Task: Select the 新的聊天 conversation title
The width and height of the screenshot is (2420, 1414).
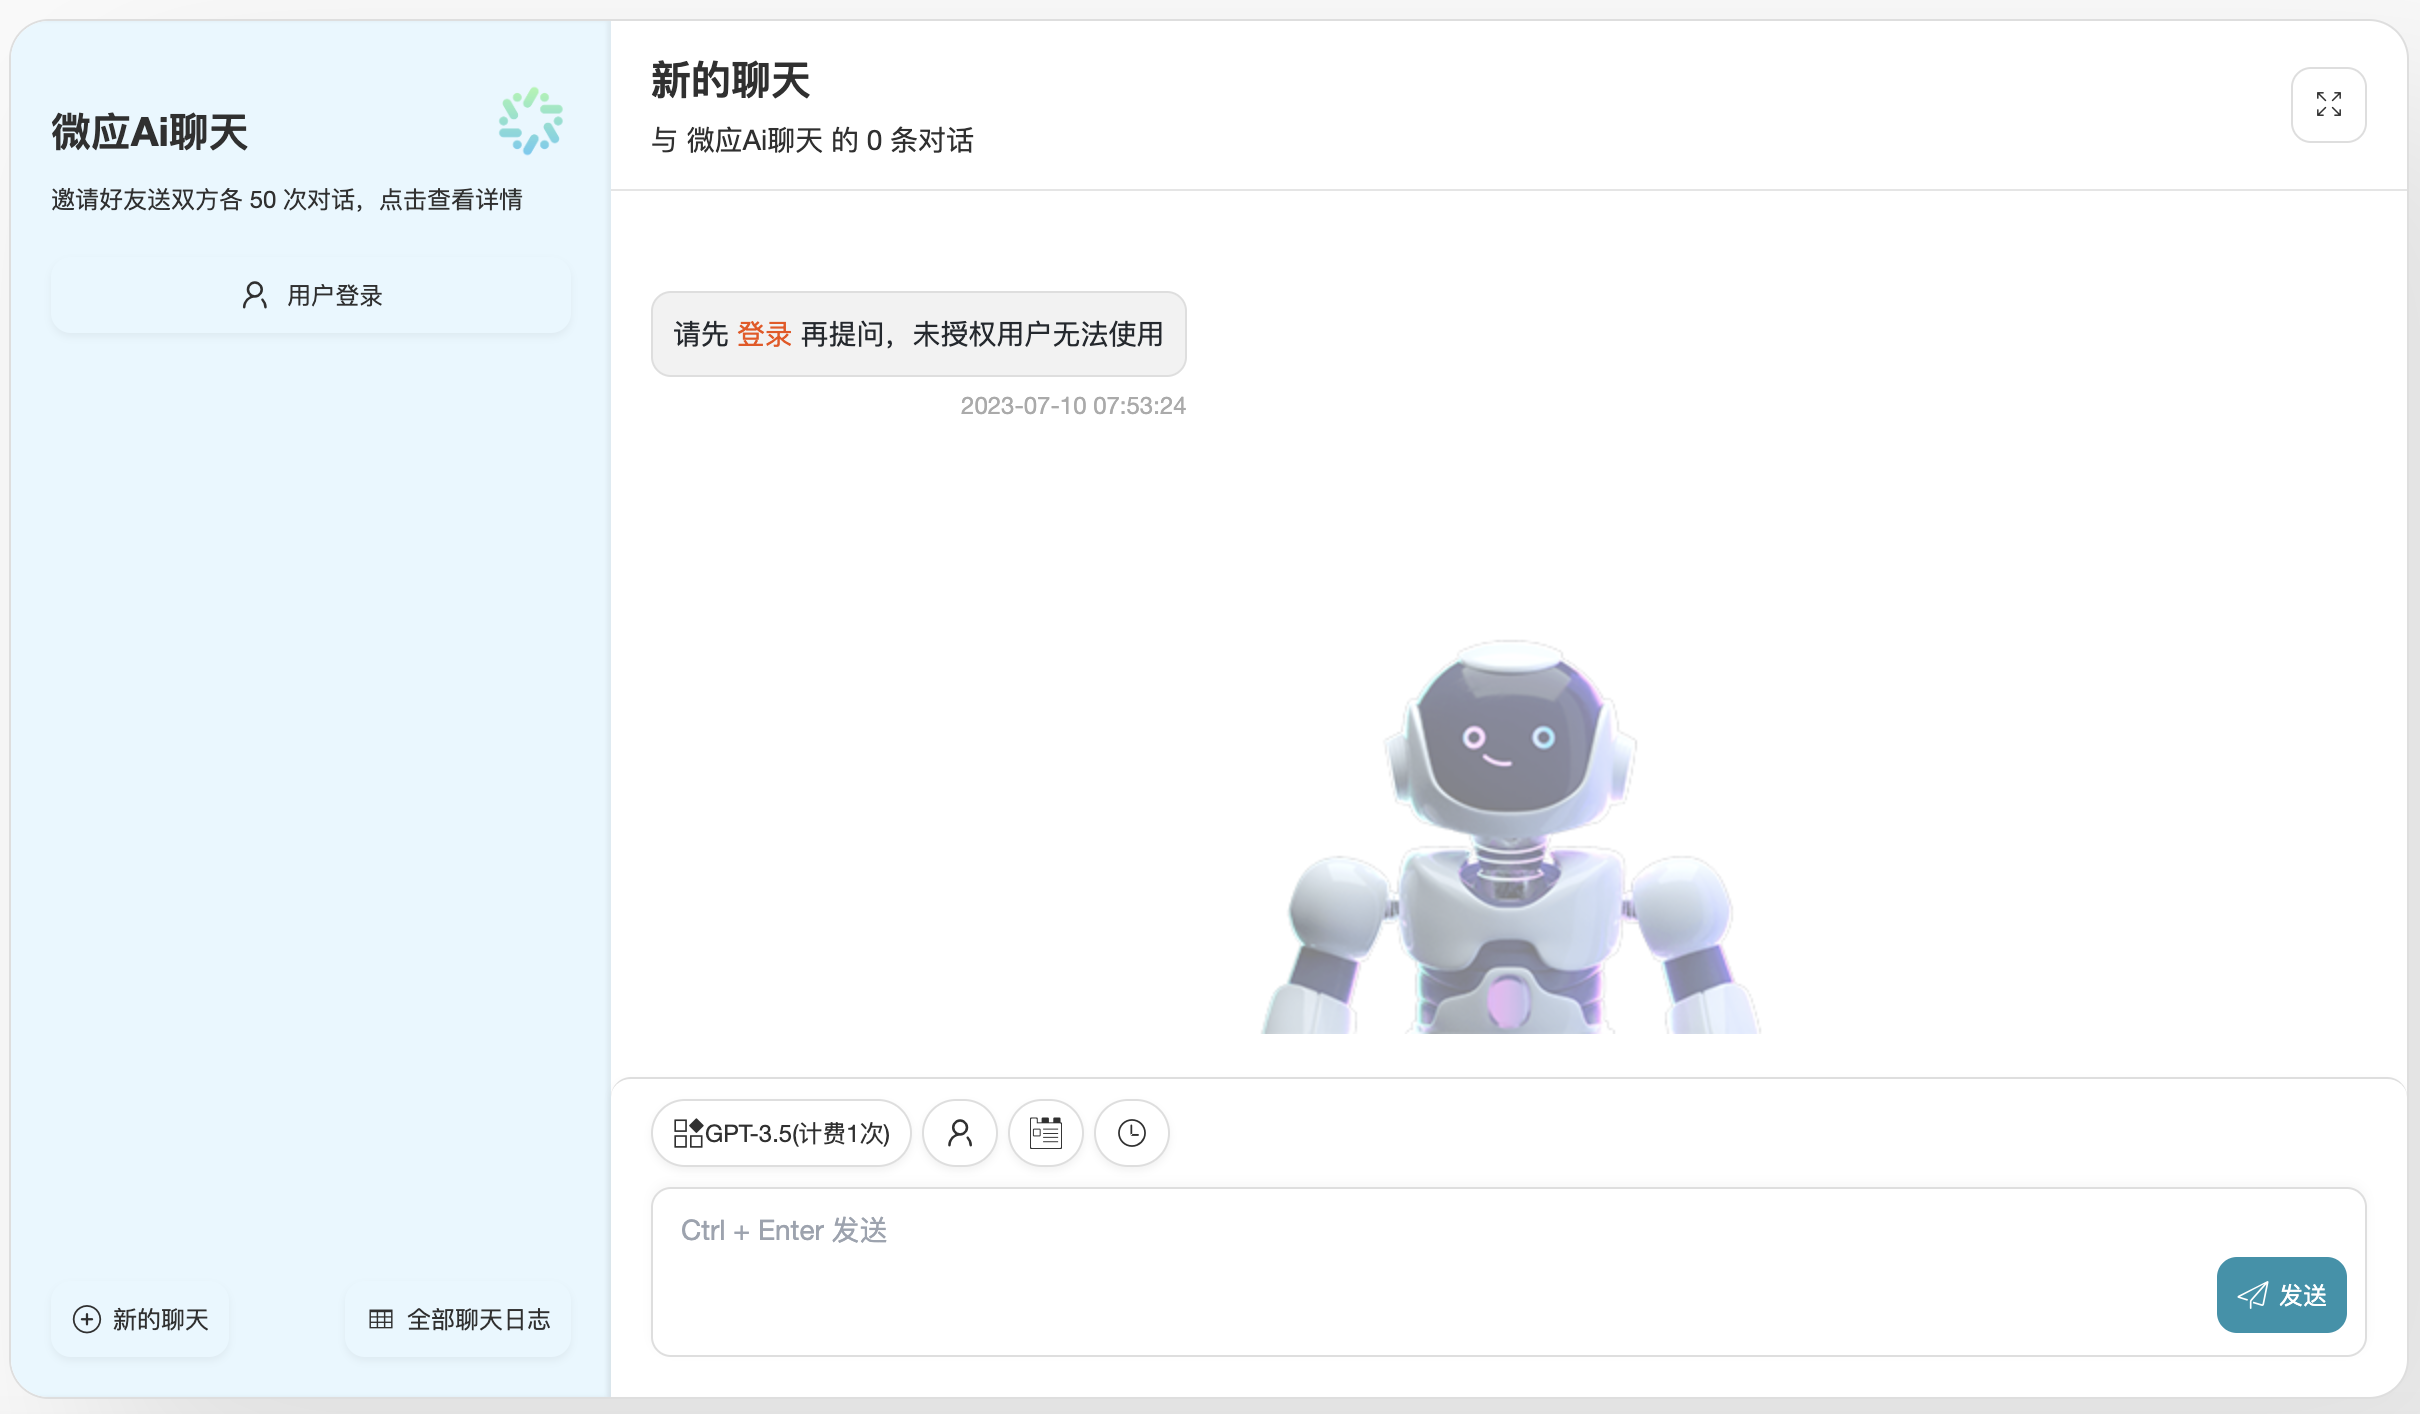Action: point(729,79)
